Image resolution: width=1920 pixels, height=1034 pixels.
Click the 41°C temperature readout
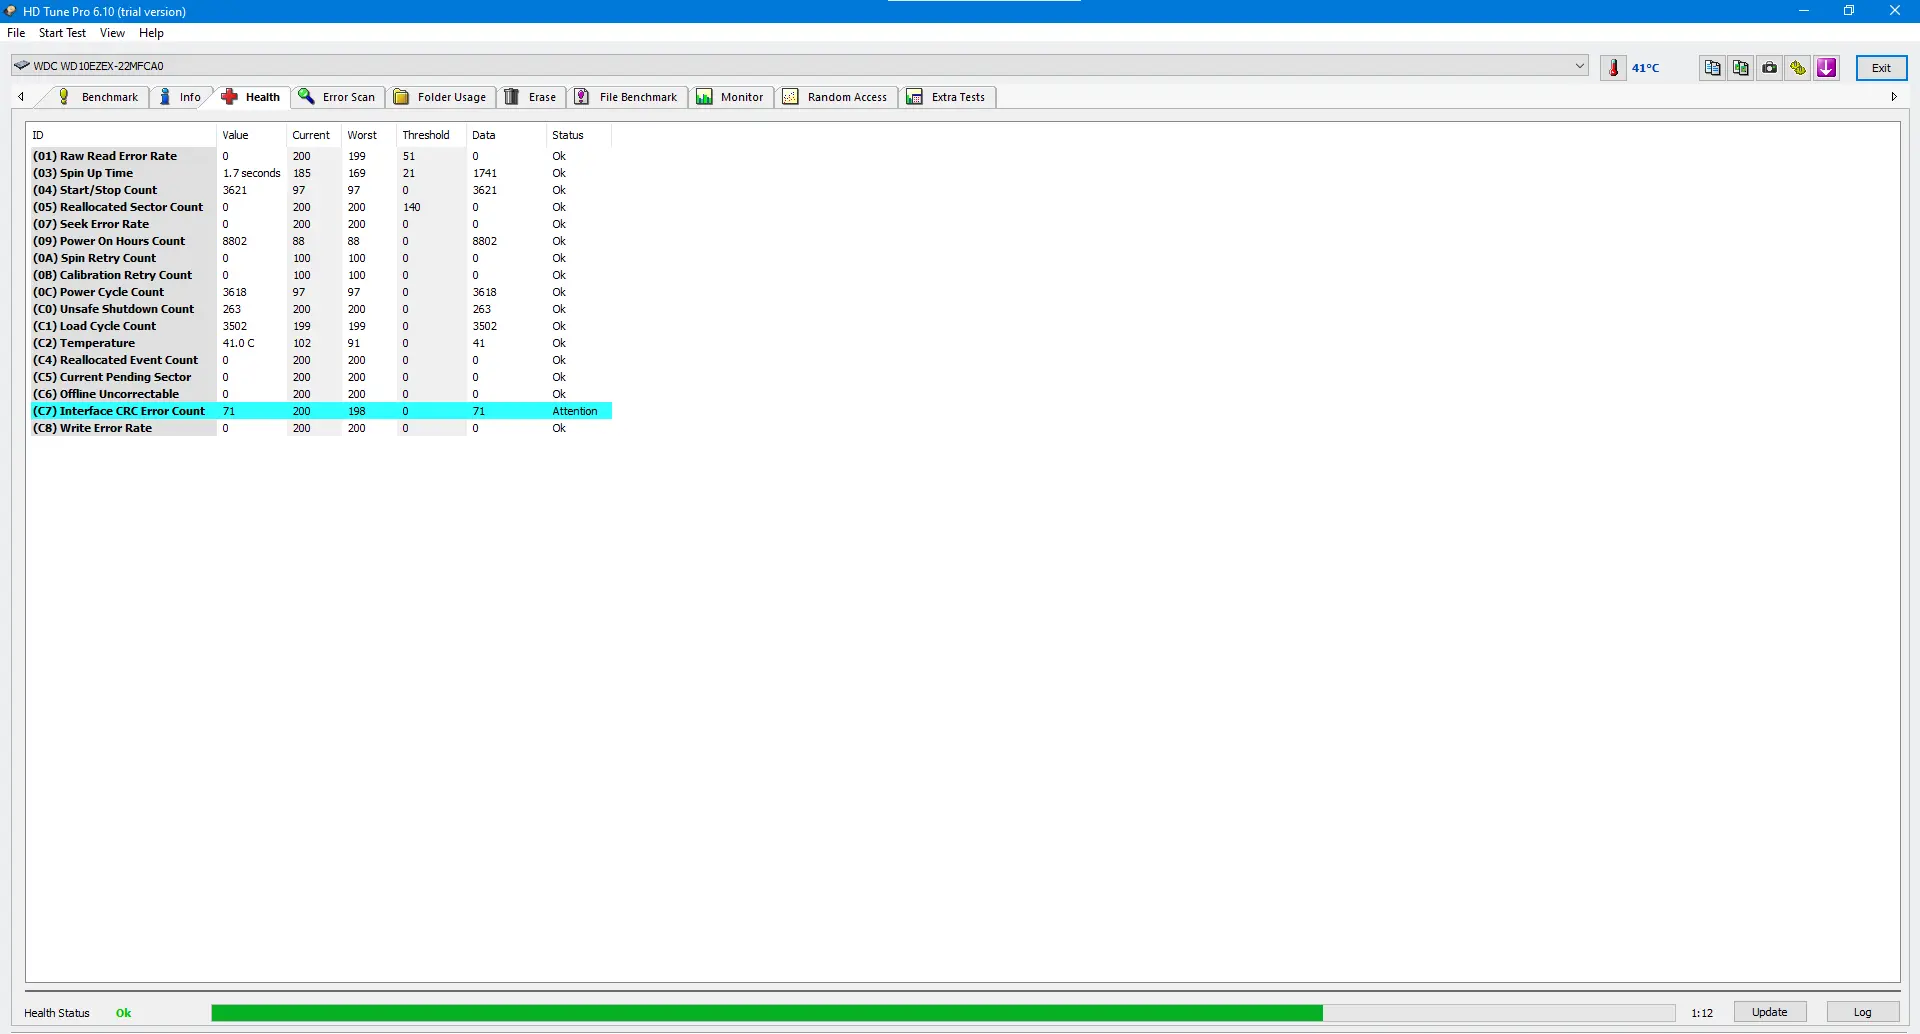[x=1645, y=68]
